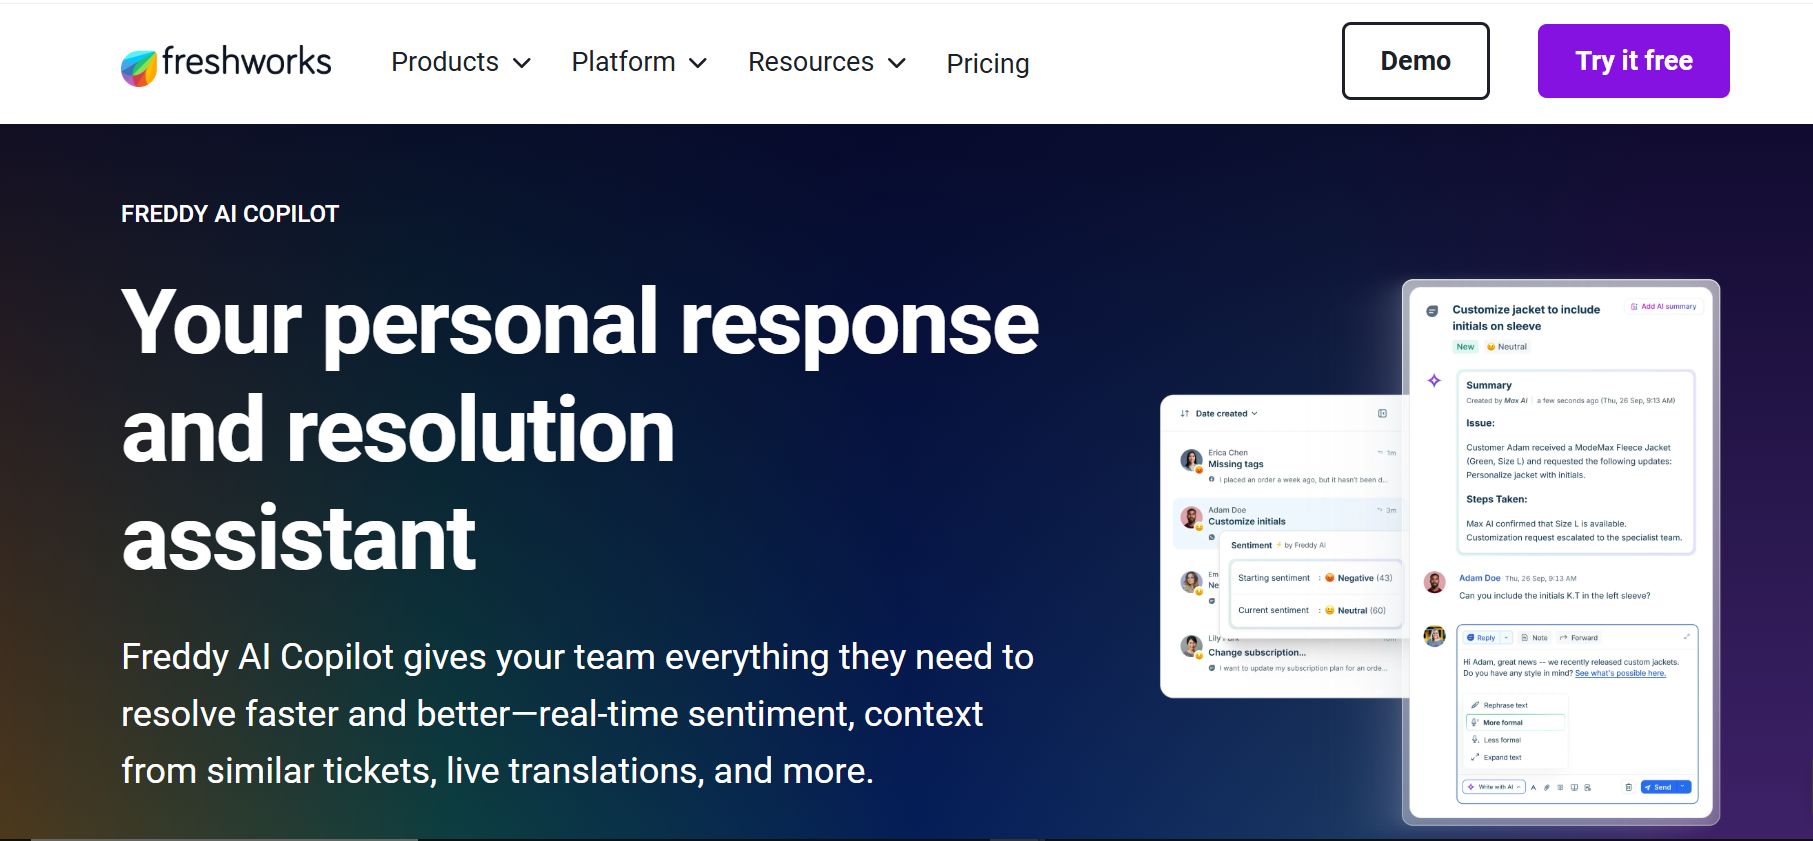The width and height of the screenshot is (1813, 841).
Task: Click the trash icon in reply editor
Action: 1629,788
